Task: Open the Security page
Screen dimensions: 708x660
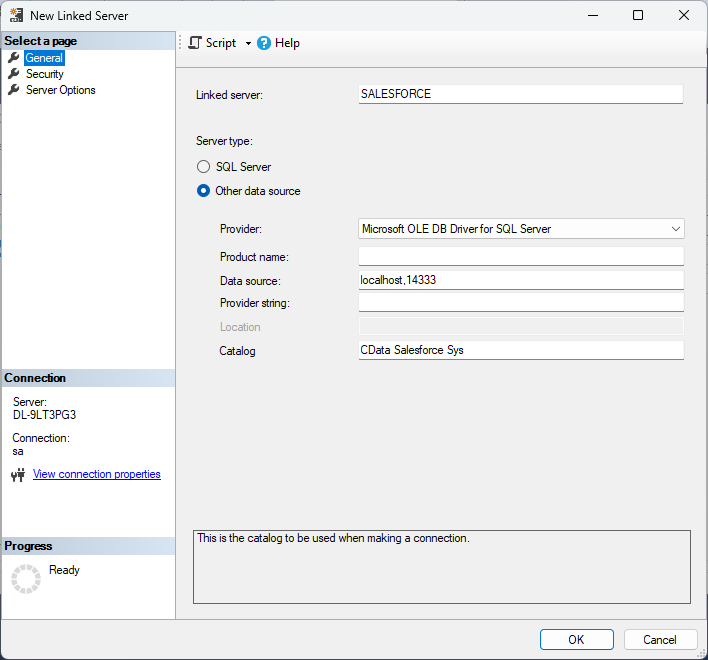Action: point(45,74)
